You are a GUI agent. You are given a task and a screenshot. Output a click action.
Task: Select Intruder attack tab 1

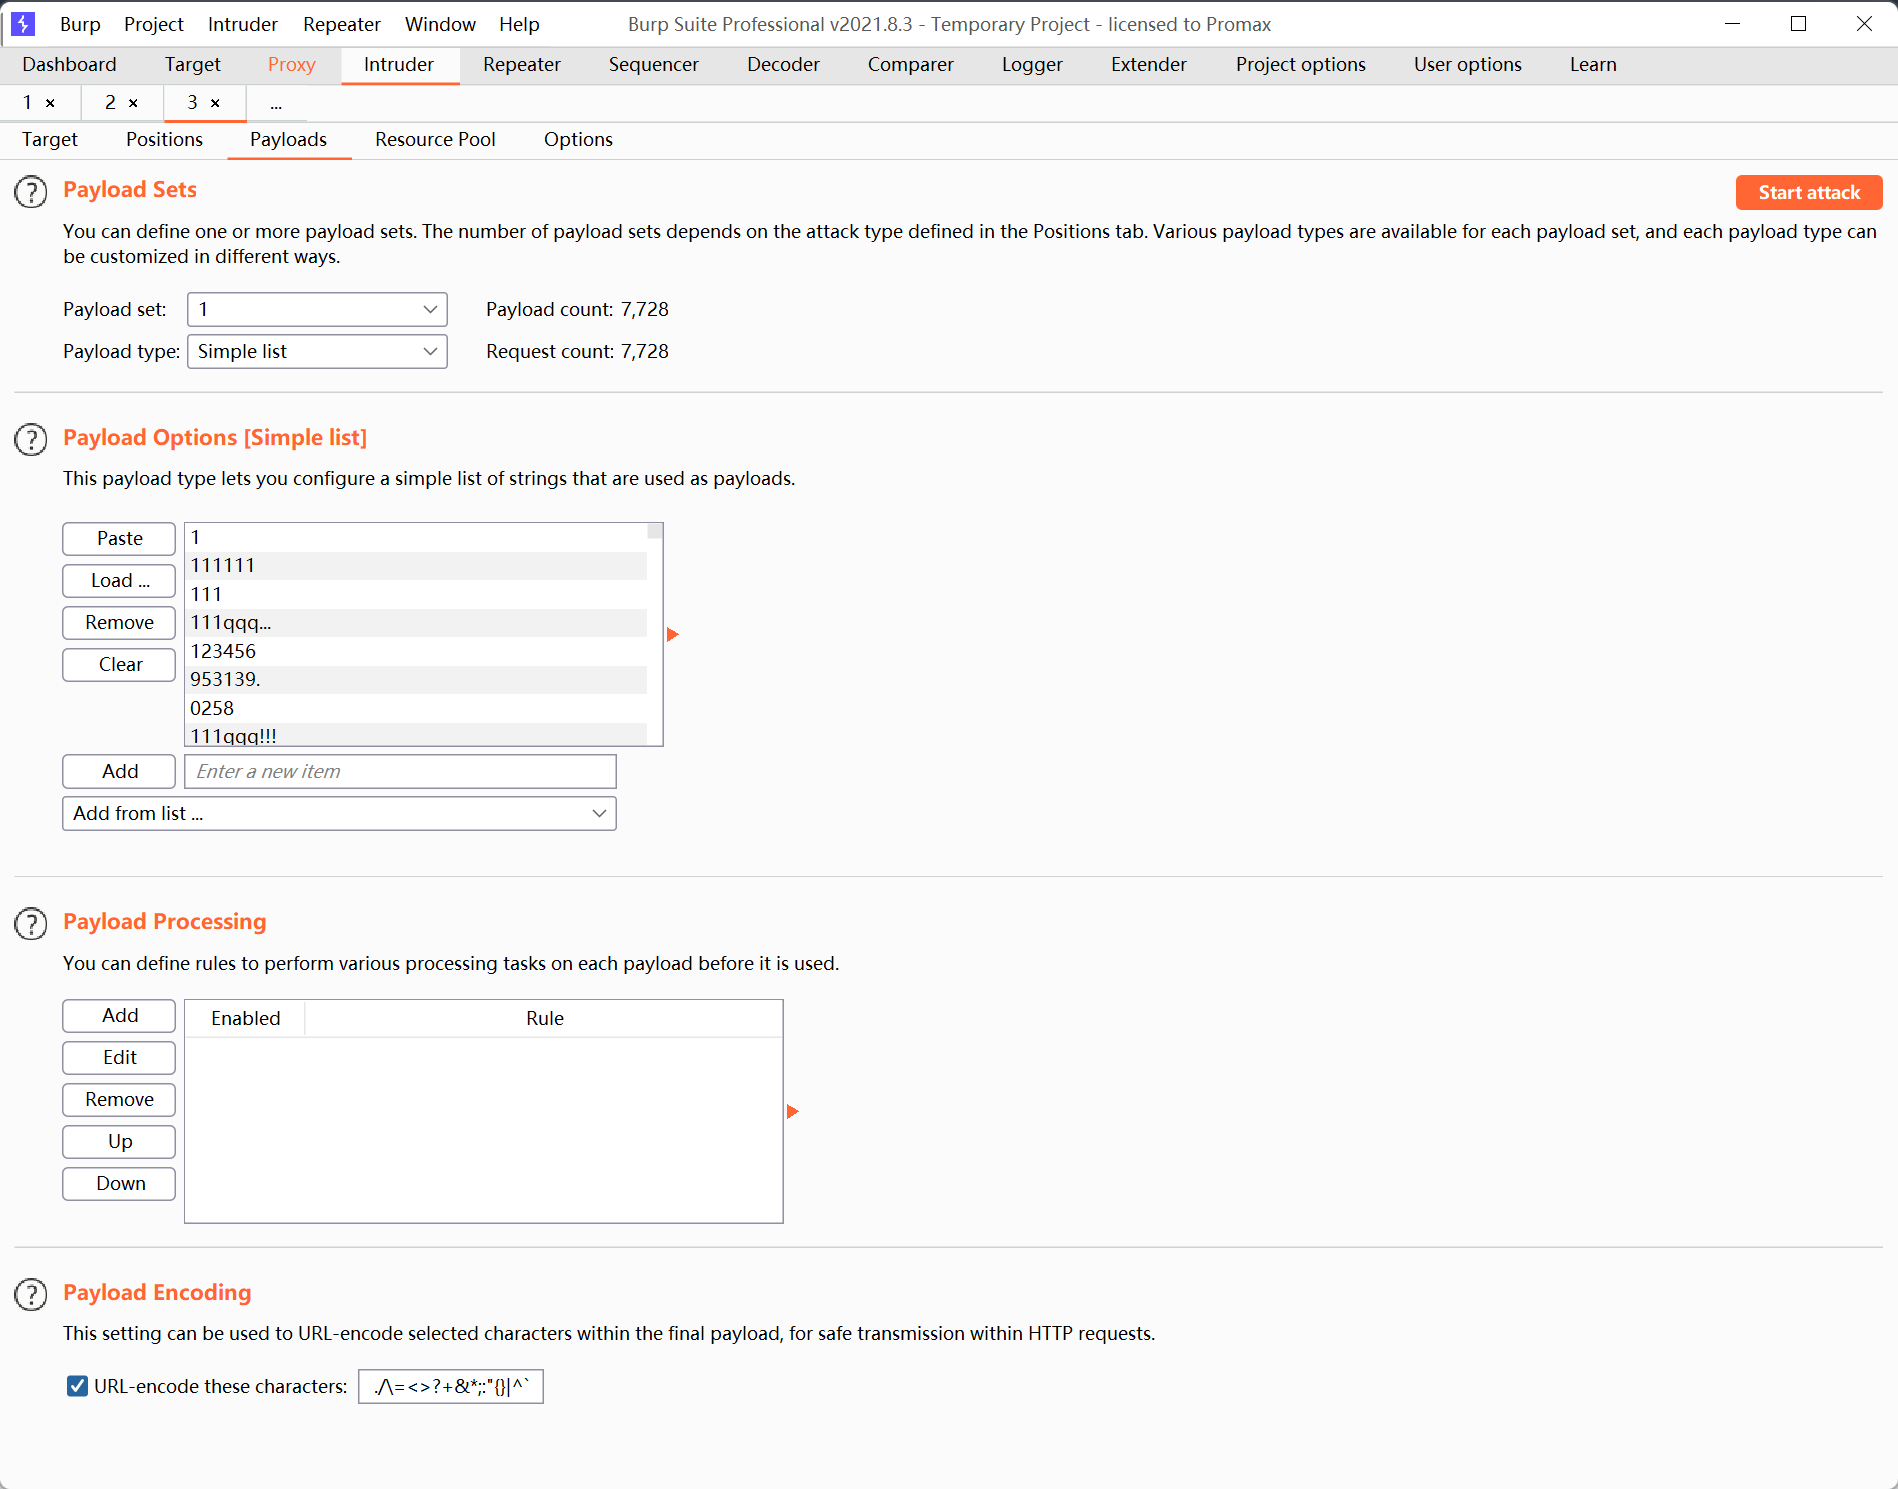[x=28, y=103]
